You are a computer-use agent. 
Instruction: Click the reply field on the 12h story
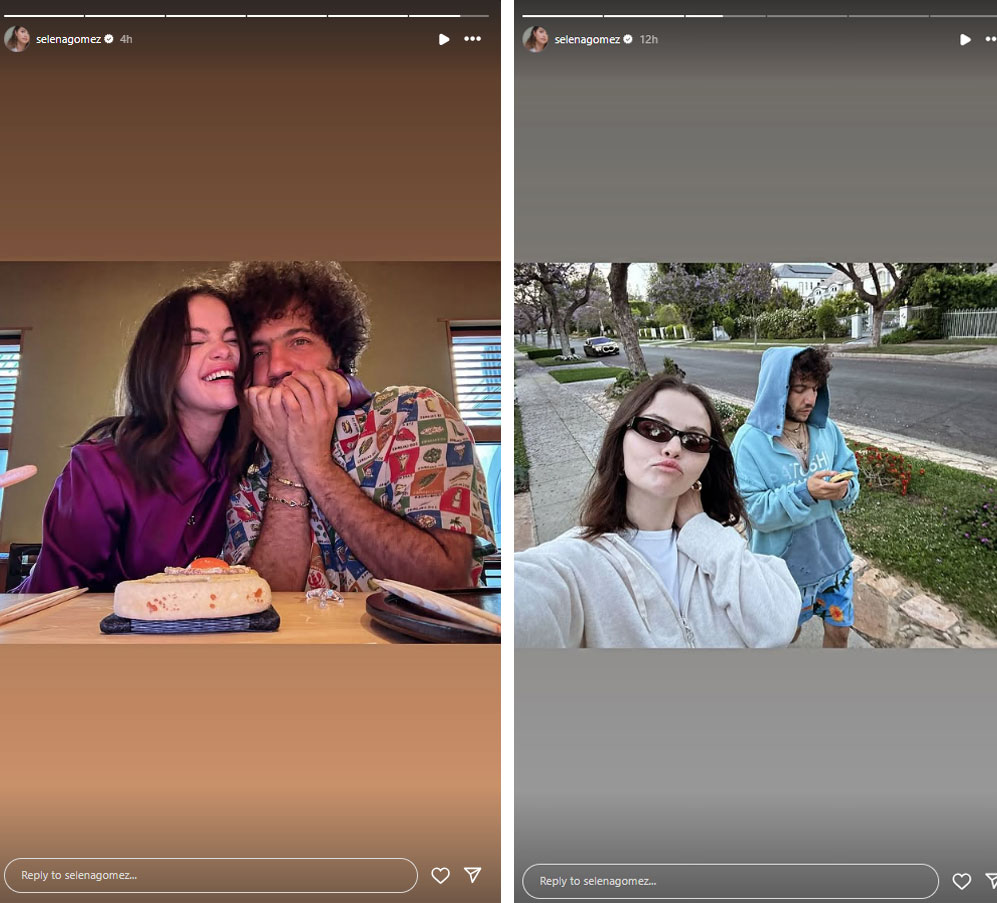tap(730, 881)
